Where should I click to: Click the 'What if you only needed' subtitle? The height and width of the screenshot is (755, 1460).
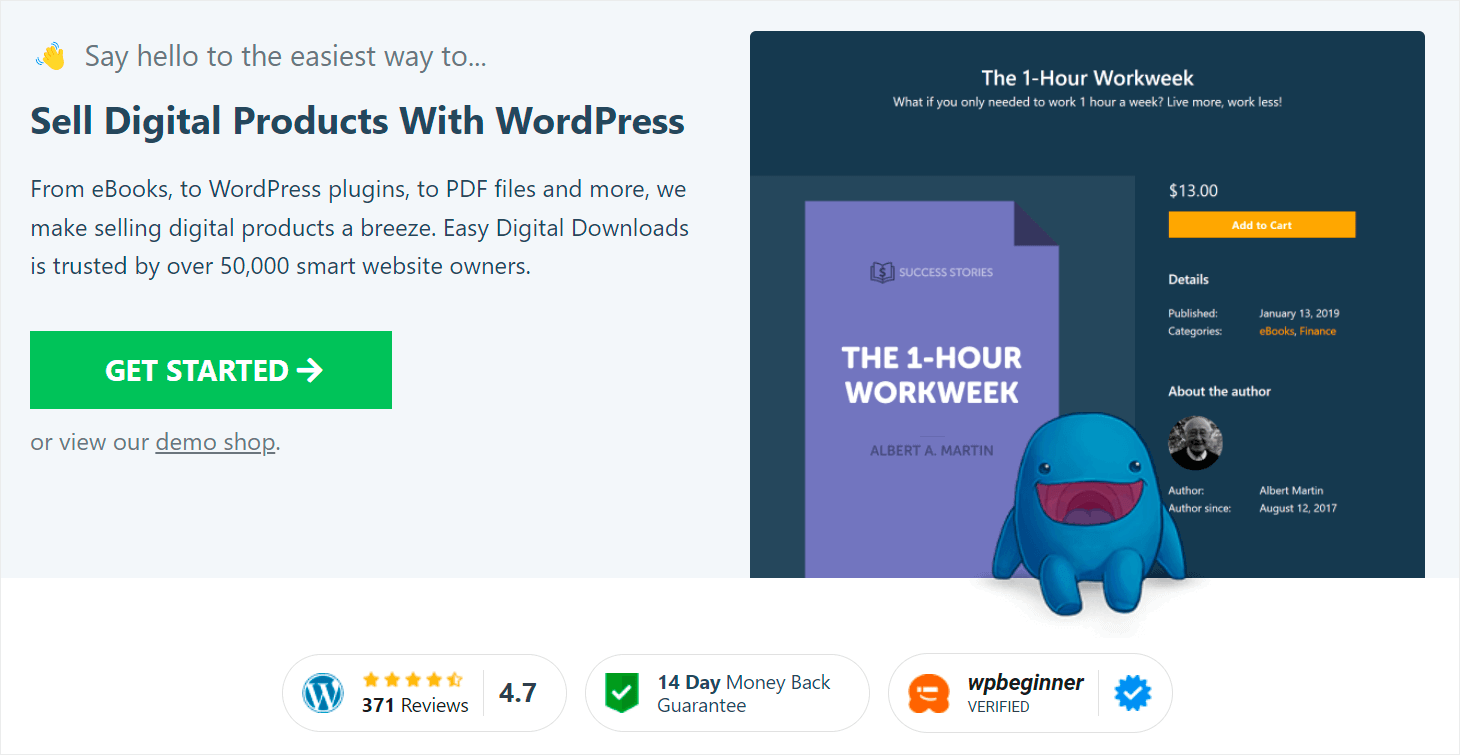(x=1087, y=102)
